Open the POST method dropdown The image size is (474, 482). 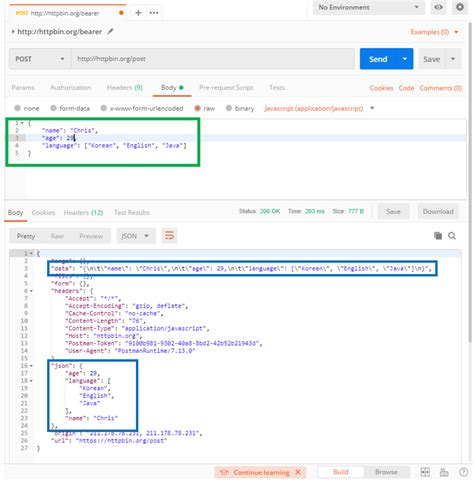click(40, 59)
